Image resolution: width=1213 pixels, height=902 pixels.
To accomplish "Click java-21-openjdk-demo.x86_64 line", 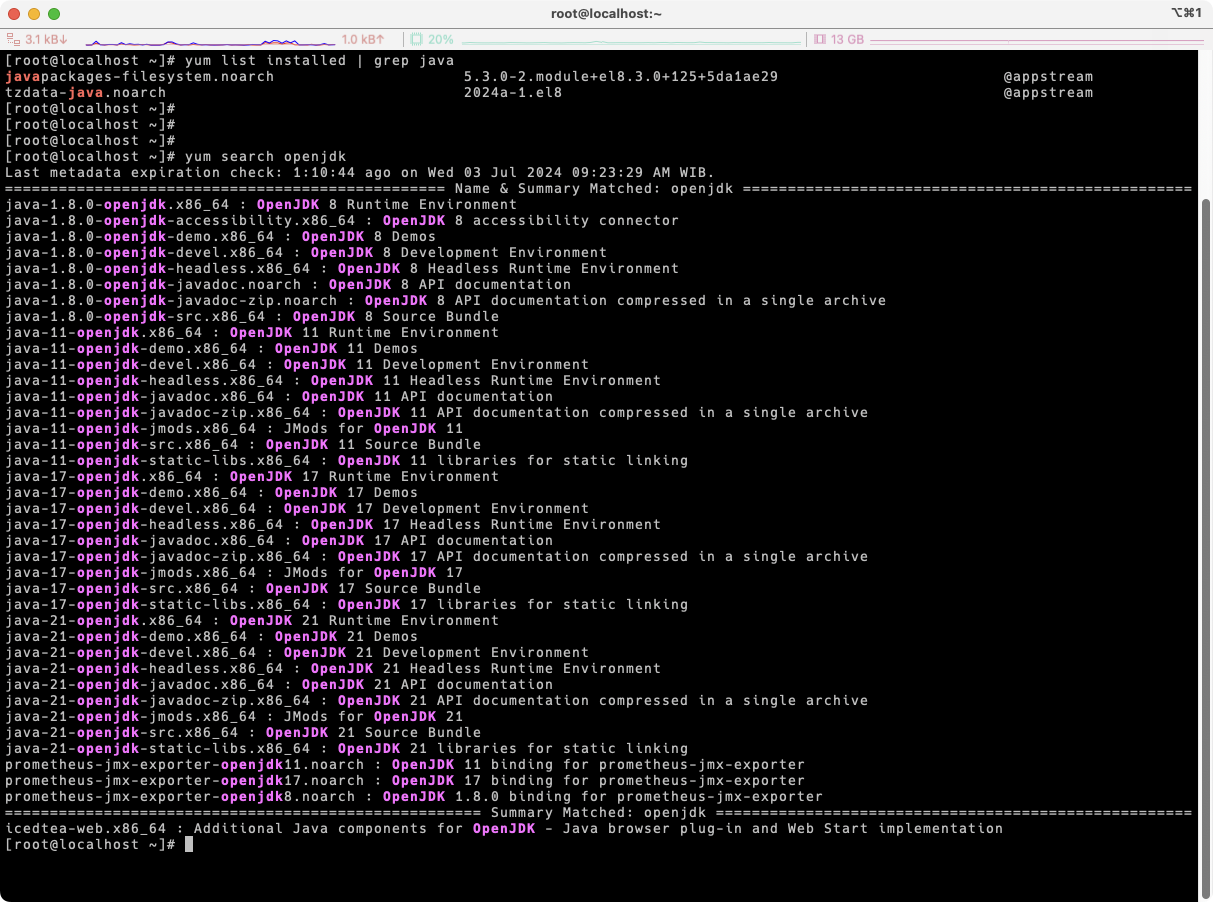I will tap(211, 636).
